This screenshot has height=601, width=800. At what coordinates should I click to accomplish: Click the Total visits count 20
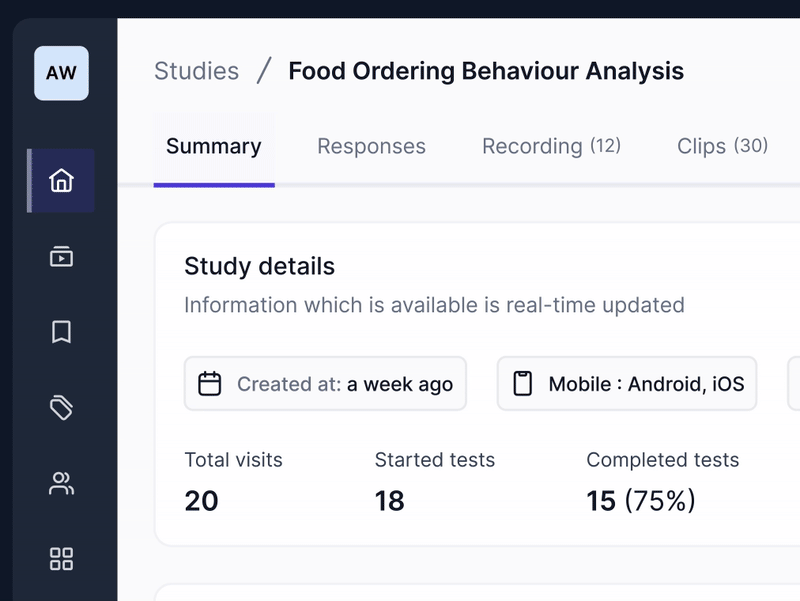(201, 500)
